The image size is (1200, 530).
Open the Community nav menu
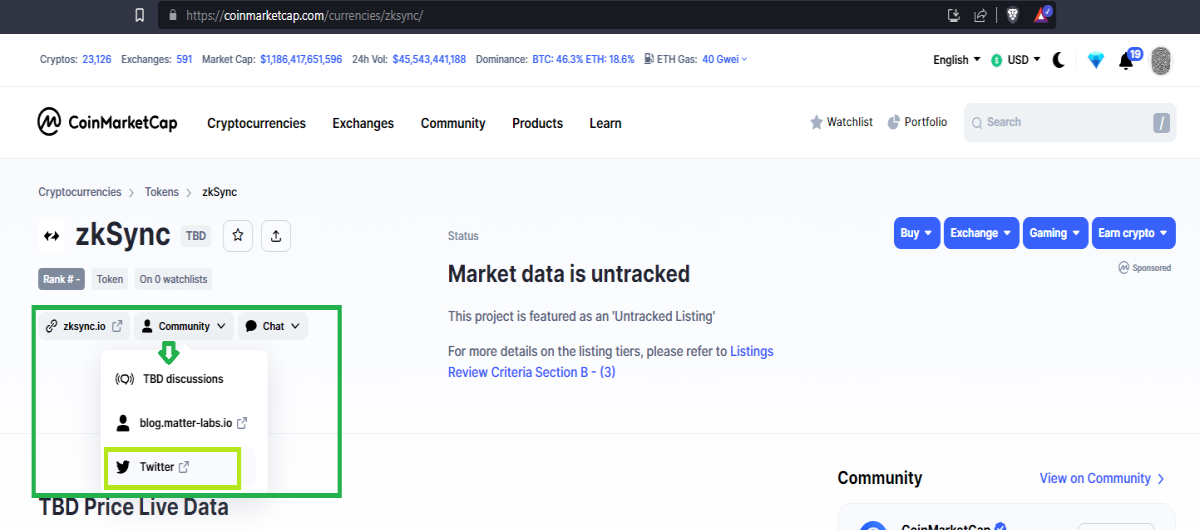[x=453, y=124]
